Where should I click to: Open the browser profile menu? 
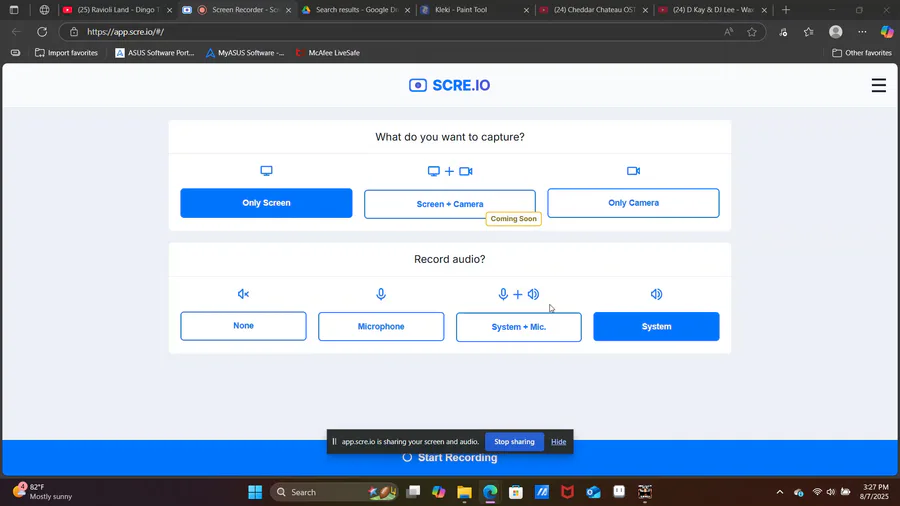click(x=836, y=32)
